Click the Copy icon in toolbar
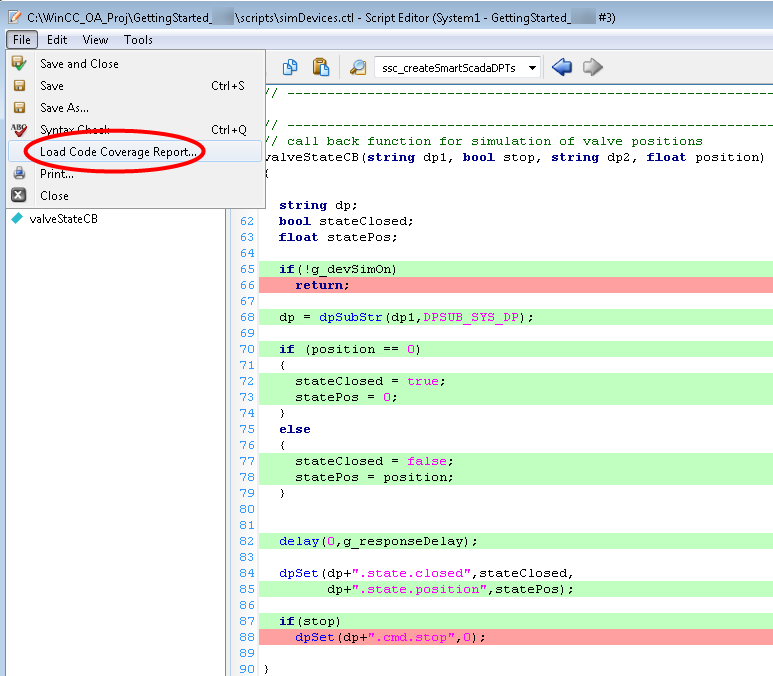The width and height of the screenshot is (773, 676). point(290,67)
